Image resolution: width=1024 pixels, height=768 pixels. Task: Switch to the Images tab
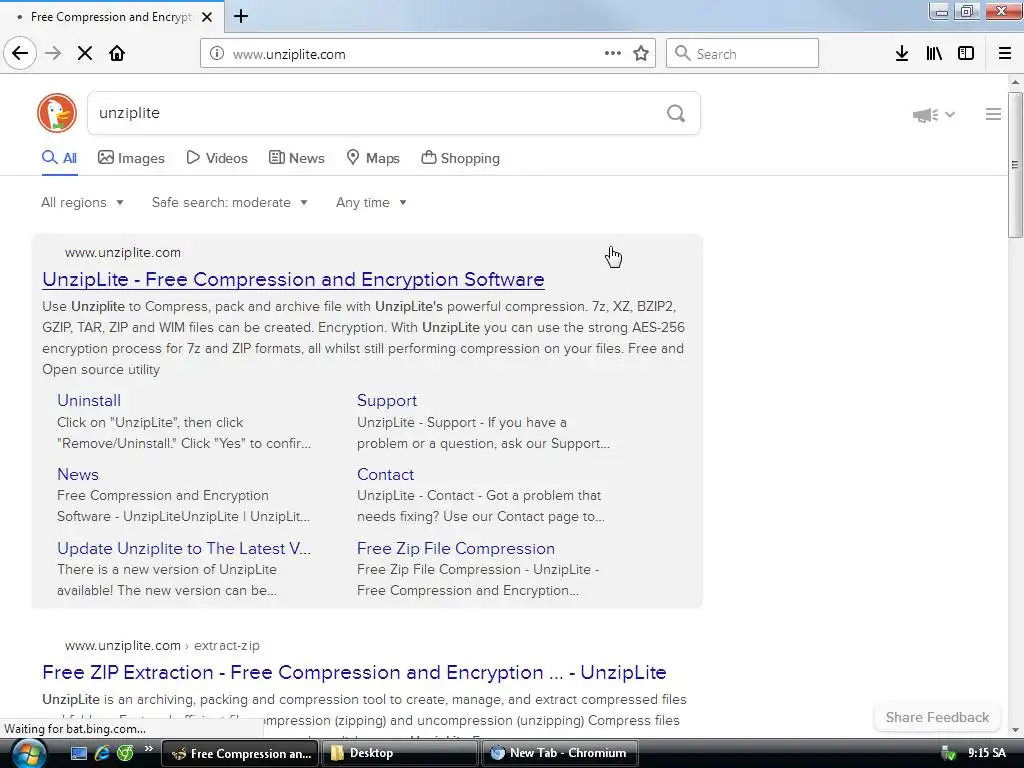(x=131, y=158)
